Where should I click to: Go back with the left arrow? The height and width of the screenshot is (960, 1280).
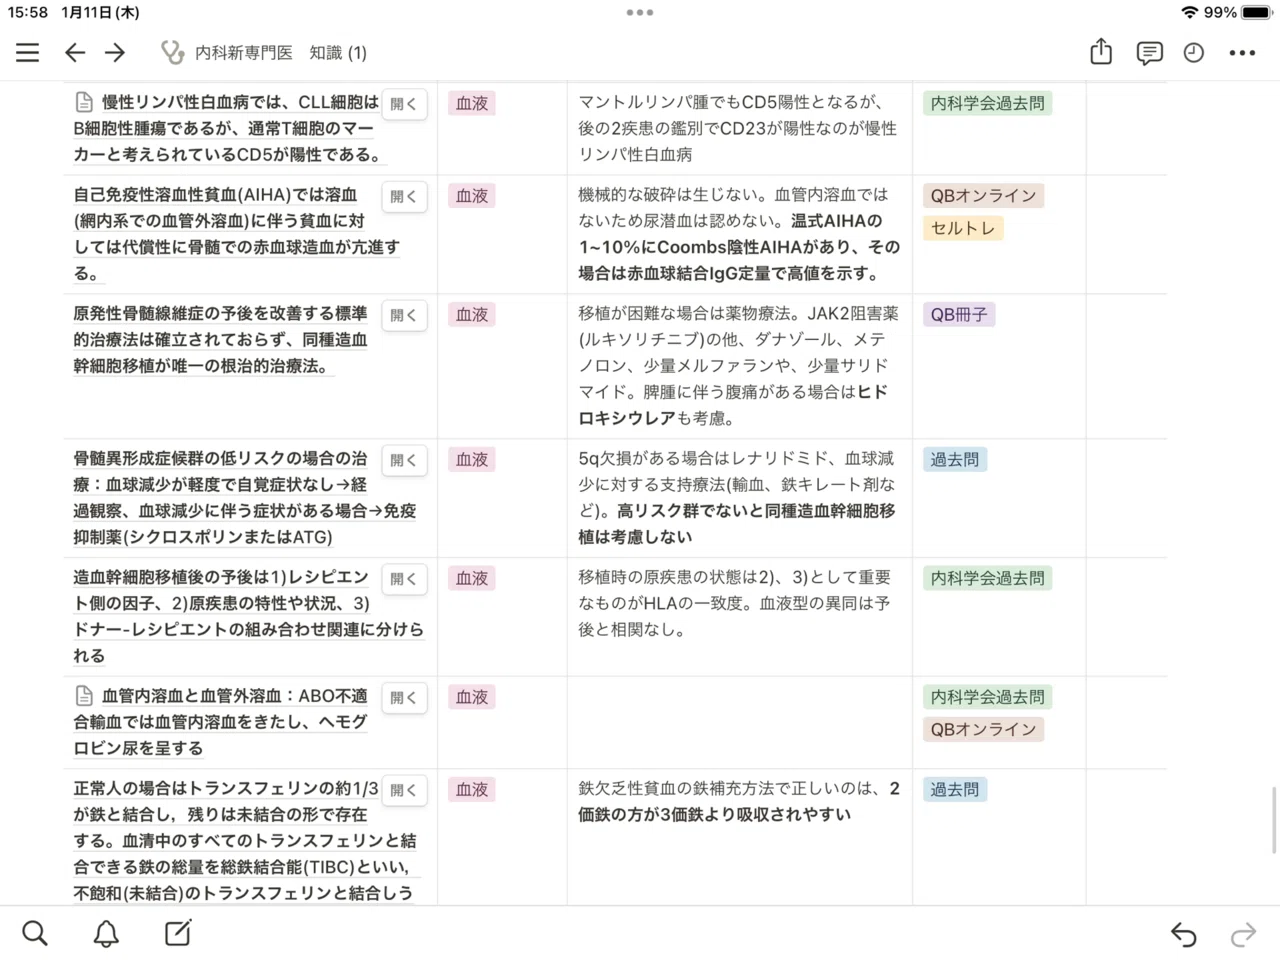tap(75, 53)
